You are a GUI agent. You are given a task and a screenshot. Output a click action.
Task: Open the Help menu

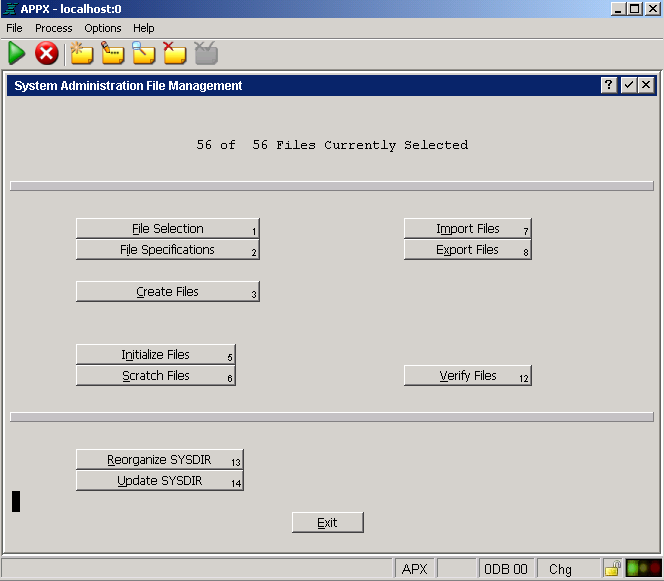pos(144,28)
